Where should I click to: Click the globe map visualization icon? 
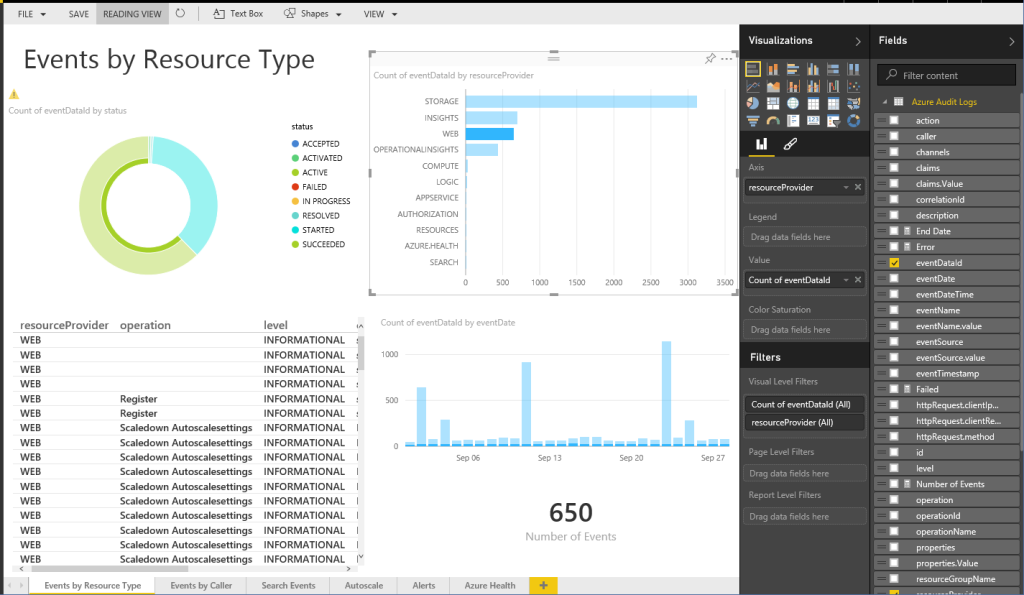[793, 103]
